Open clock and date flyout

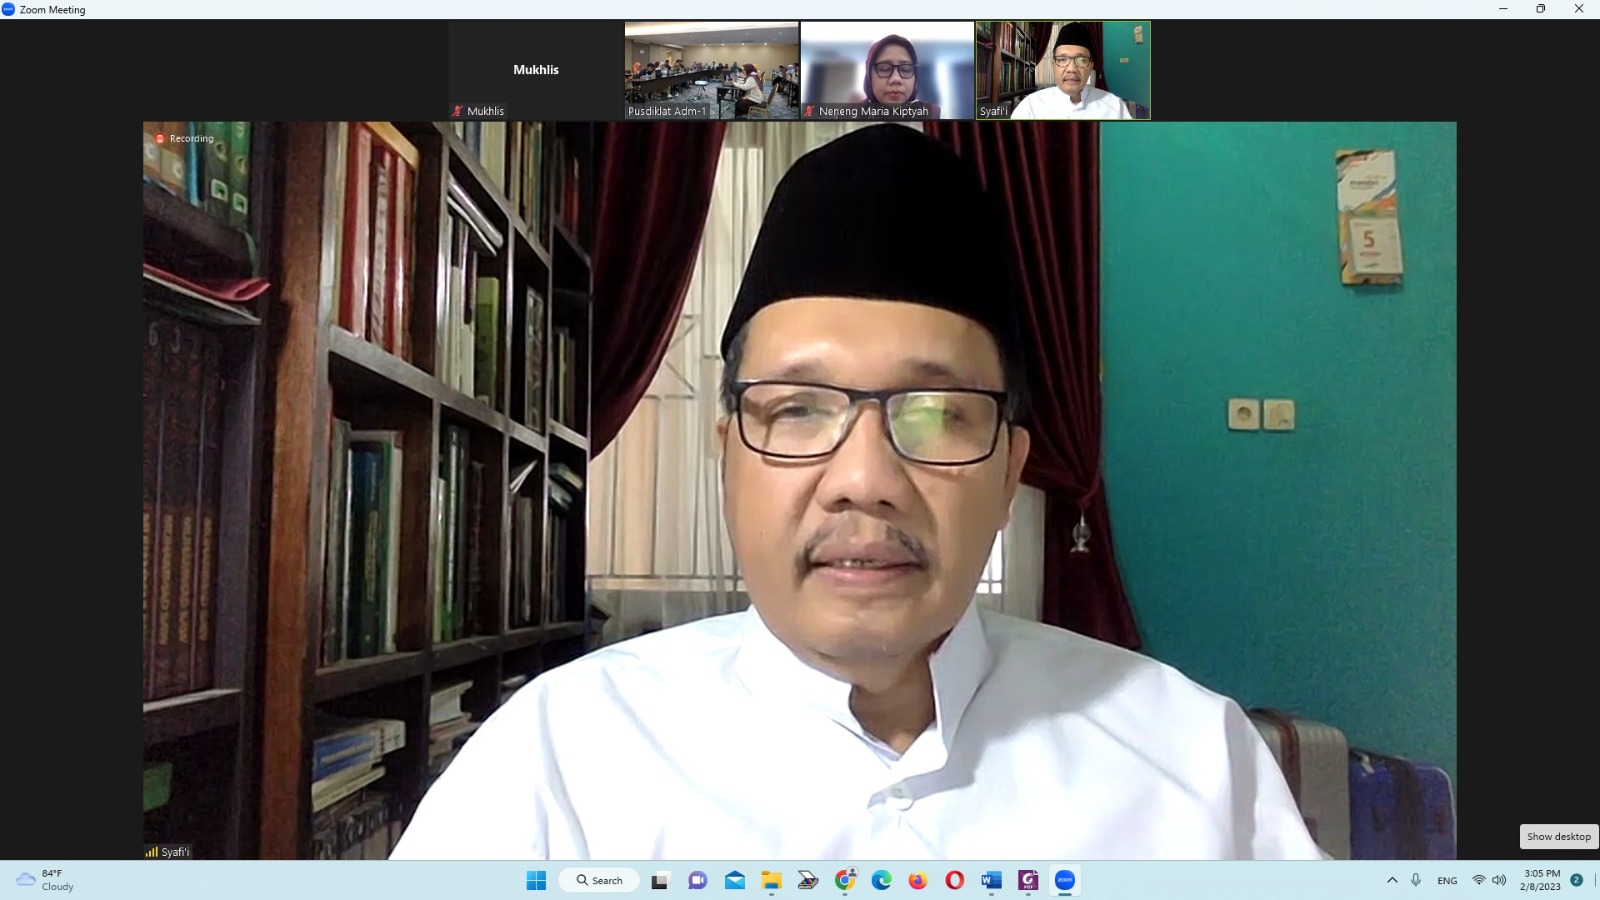(1541, 880)
